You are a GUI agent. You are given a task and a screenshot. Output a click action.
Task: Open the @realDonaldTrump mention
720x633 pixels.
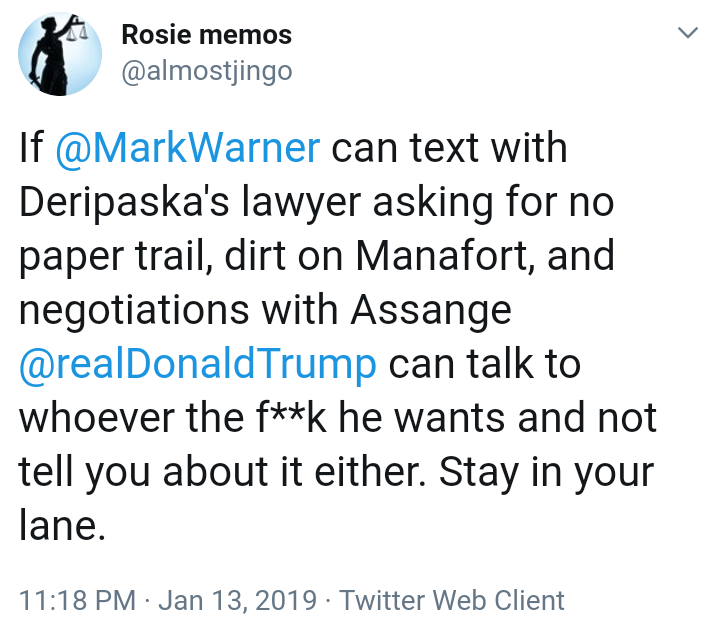[197, 364]
